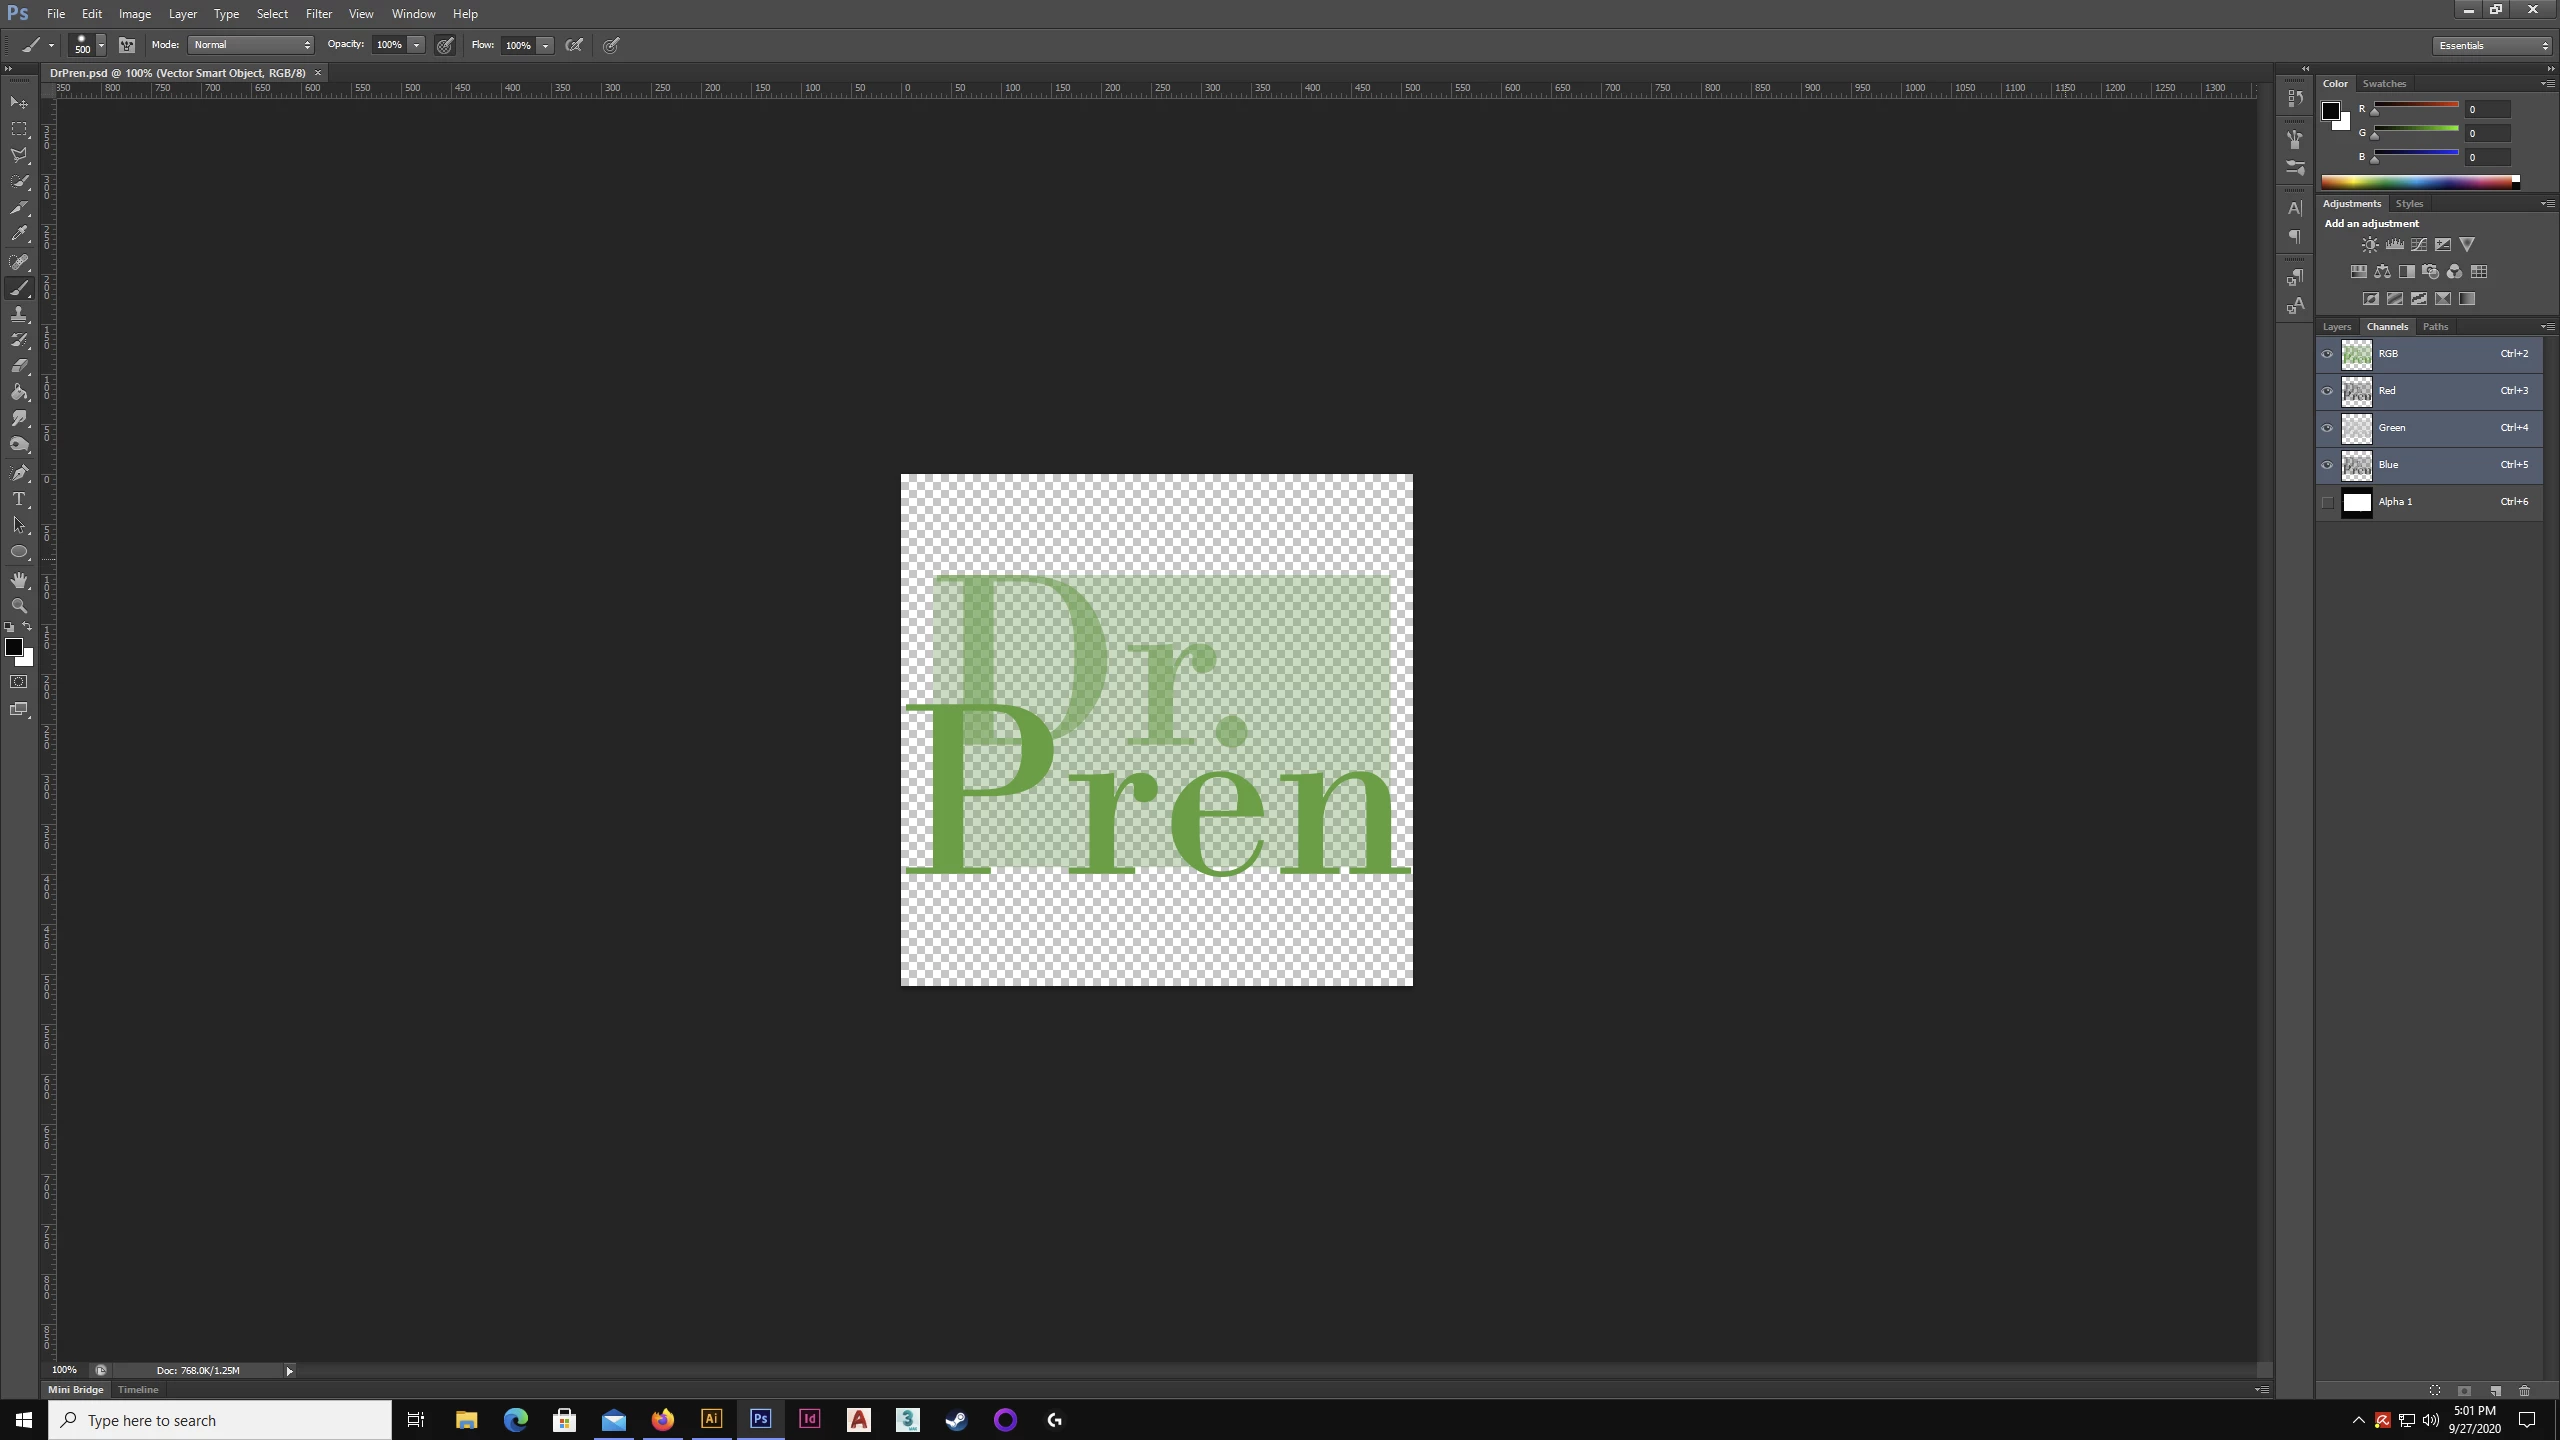Viewport: 2560px width, 1440px height.
Task: Select the Move tool
Action: tap(19, 103)
